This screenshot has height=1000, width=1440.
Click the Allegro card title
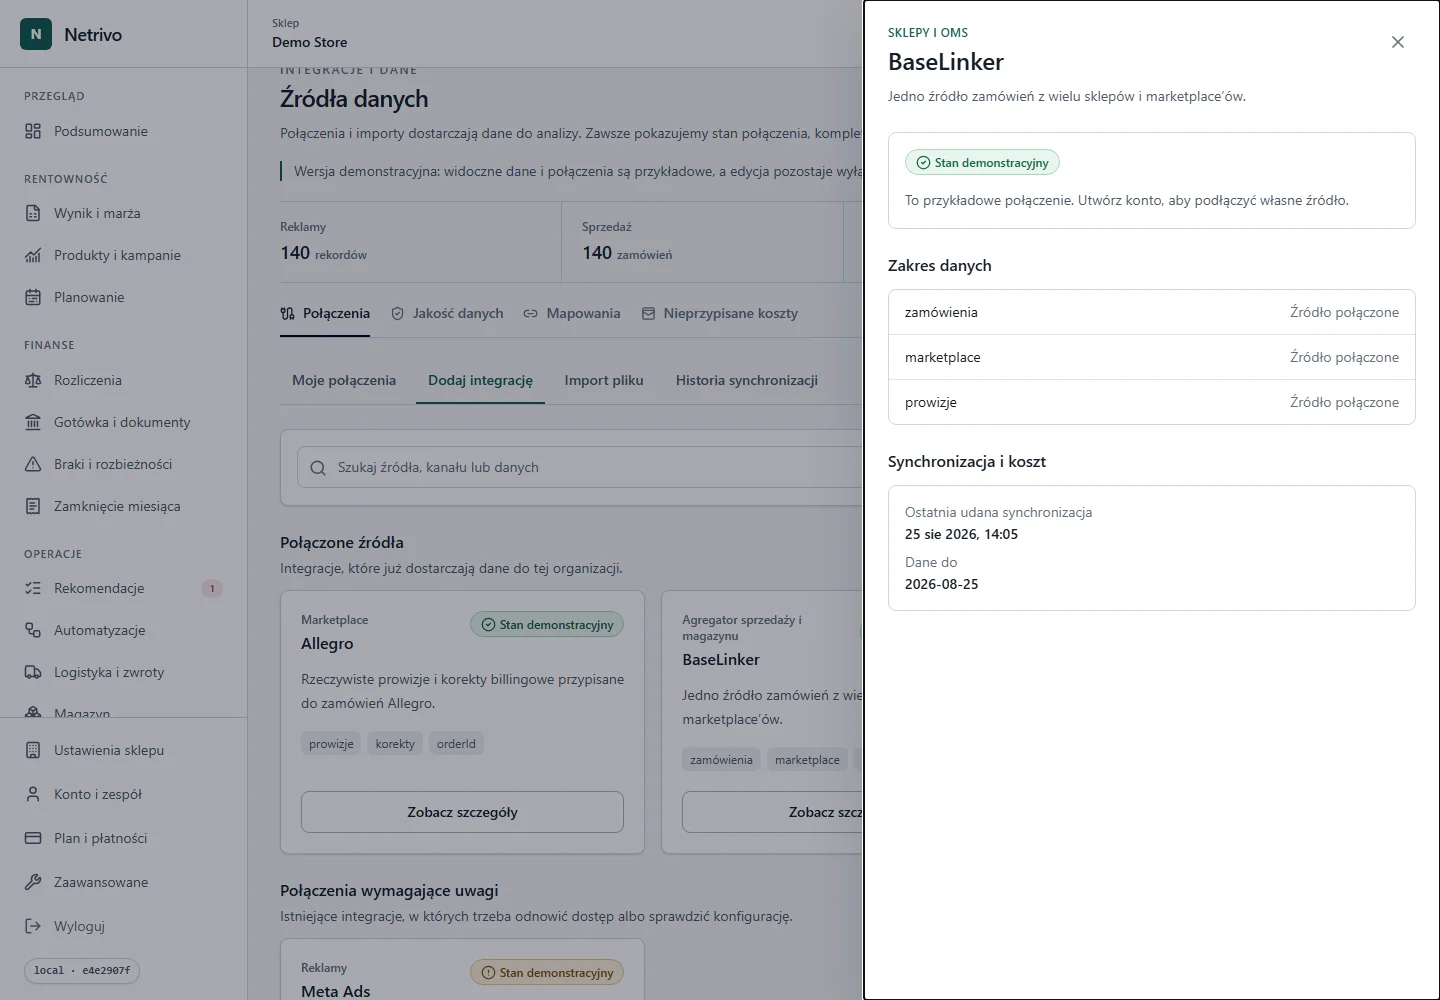327,644
